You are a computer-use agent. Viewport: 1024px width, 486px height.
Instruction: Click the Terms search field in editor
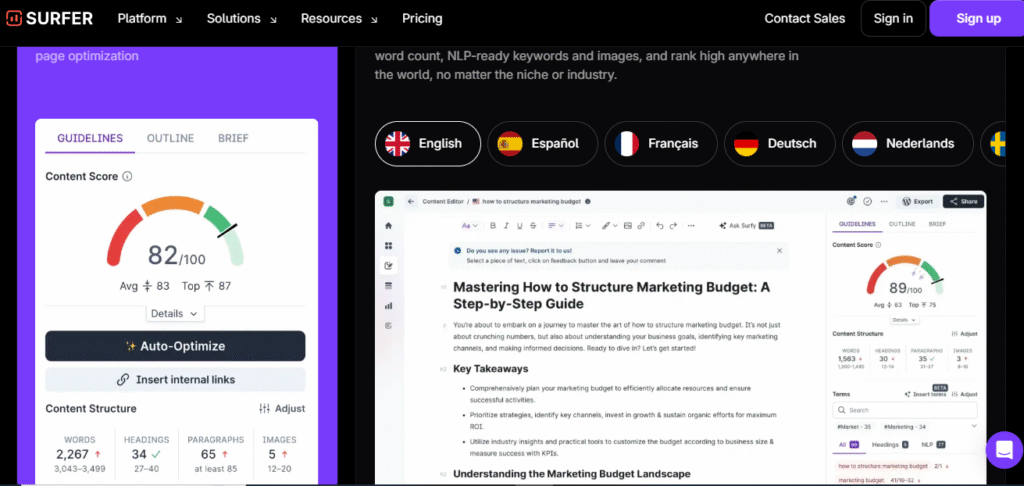(900, 410)
